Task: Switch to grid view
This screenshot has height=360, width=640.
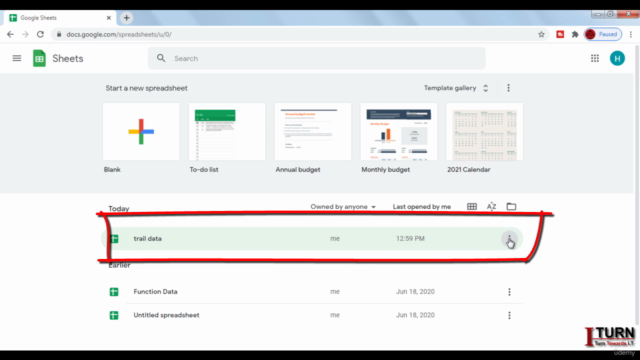Action: pos(472,207)
